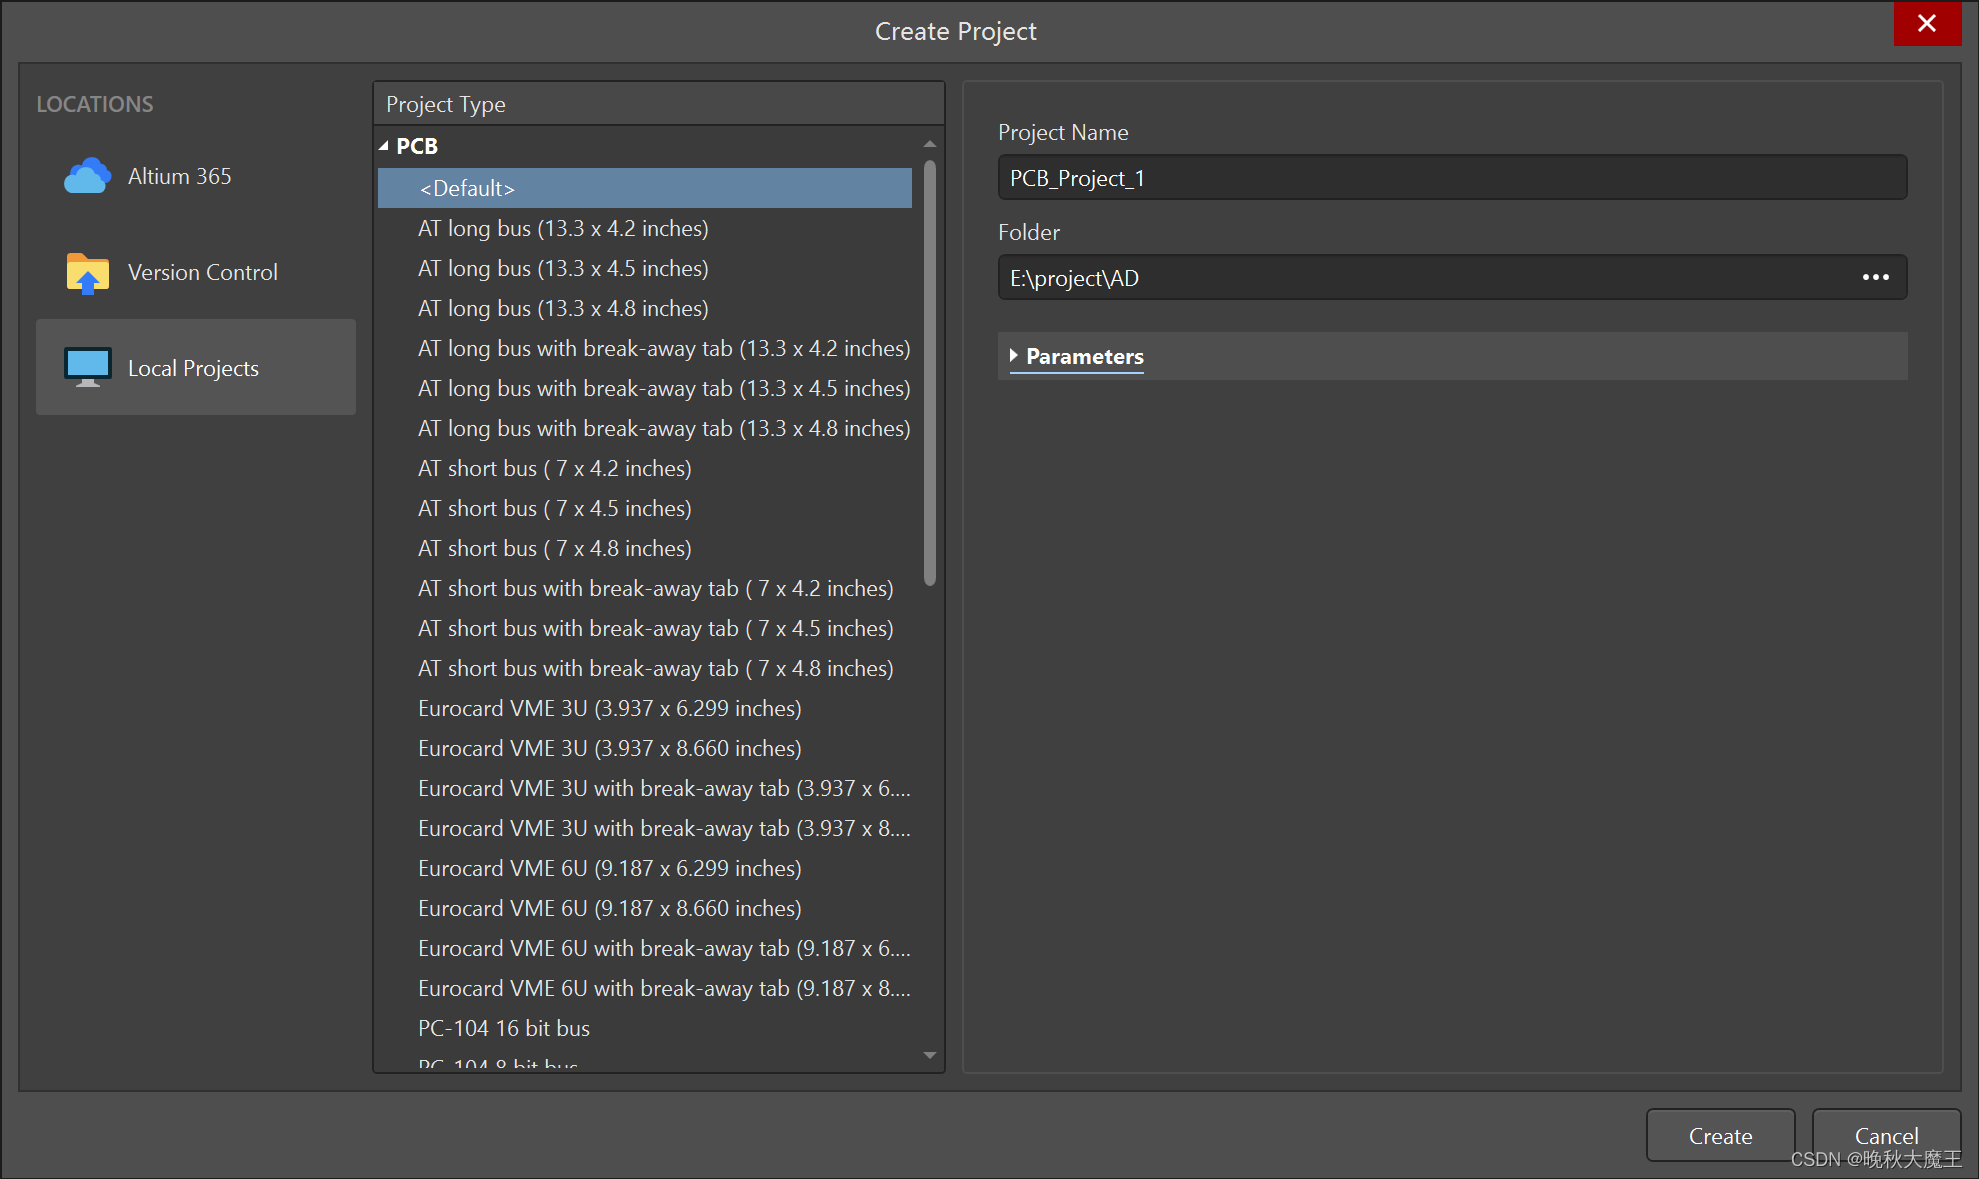Screen dimensions: 1979x1179
Task: Open folder browse ellipsis button
Action: pos(1875,277)
